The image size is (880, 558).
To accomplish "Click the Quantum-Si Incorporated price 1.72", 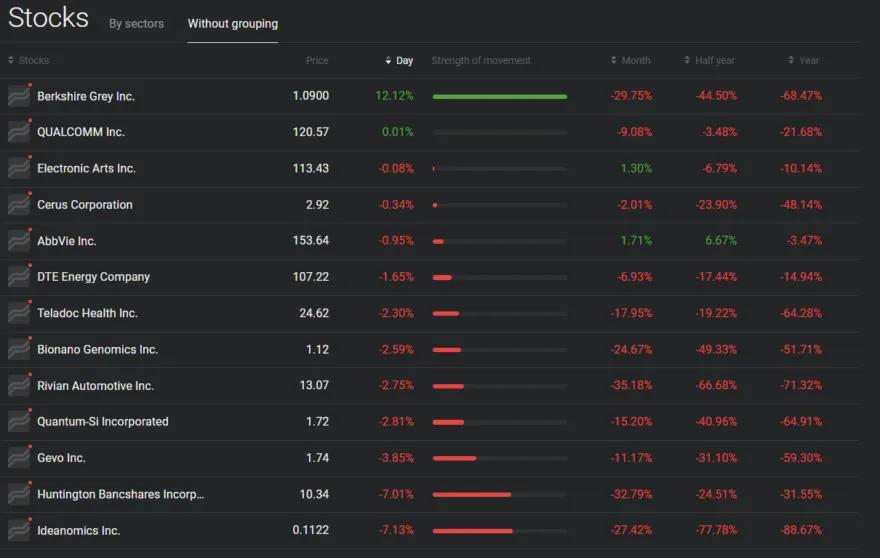I will pos(317,422).
